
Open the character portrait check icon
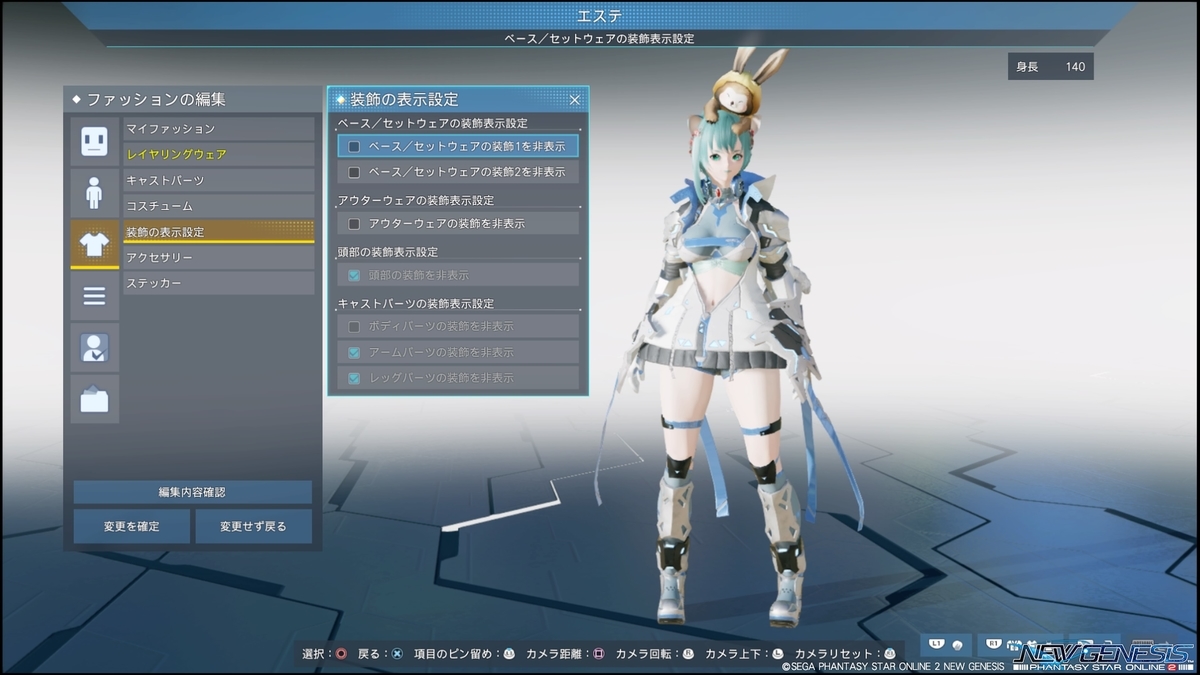[94, 347]
